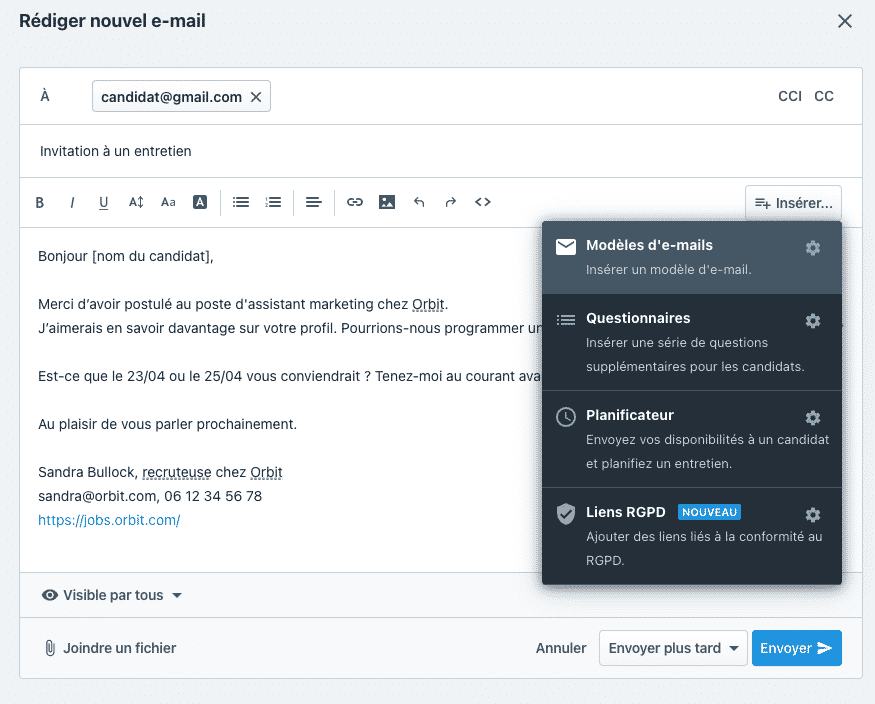Open the text alignment options
The height and width of the screenshot is (704, 875).
pos(314,202)
